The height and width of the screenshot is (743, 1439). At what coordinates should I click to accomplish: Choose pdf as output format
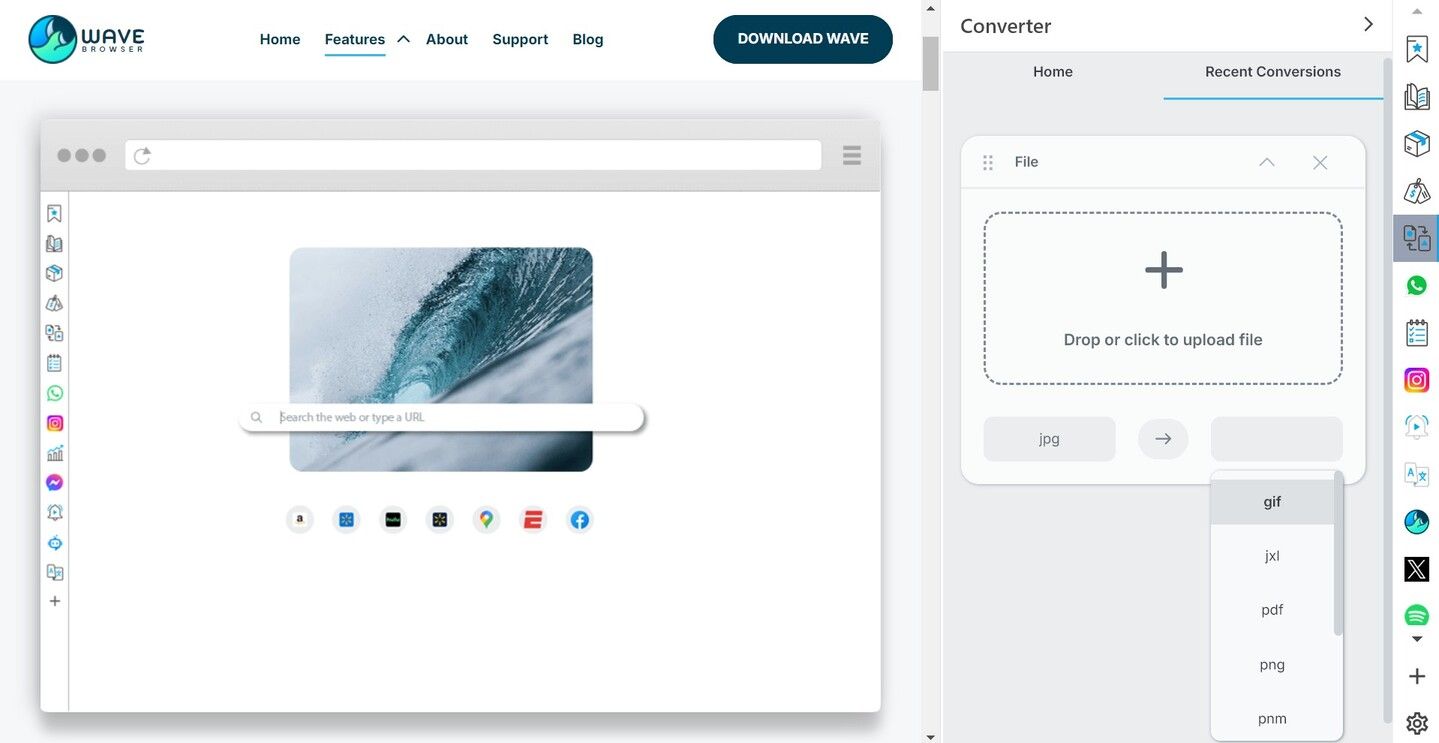pos(1271,610)
